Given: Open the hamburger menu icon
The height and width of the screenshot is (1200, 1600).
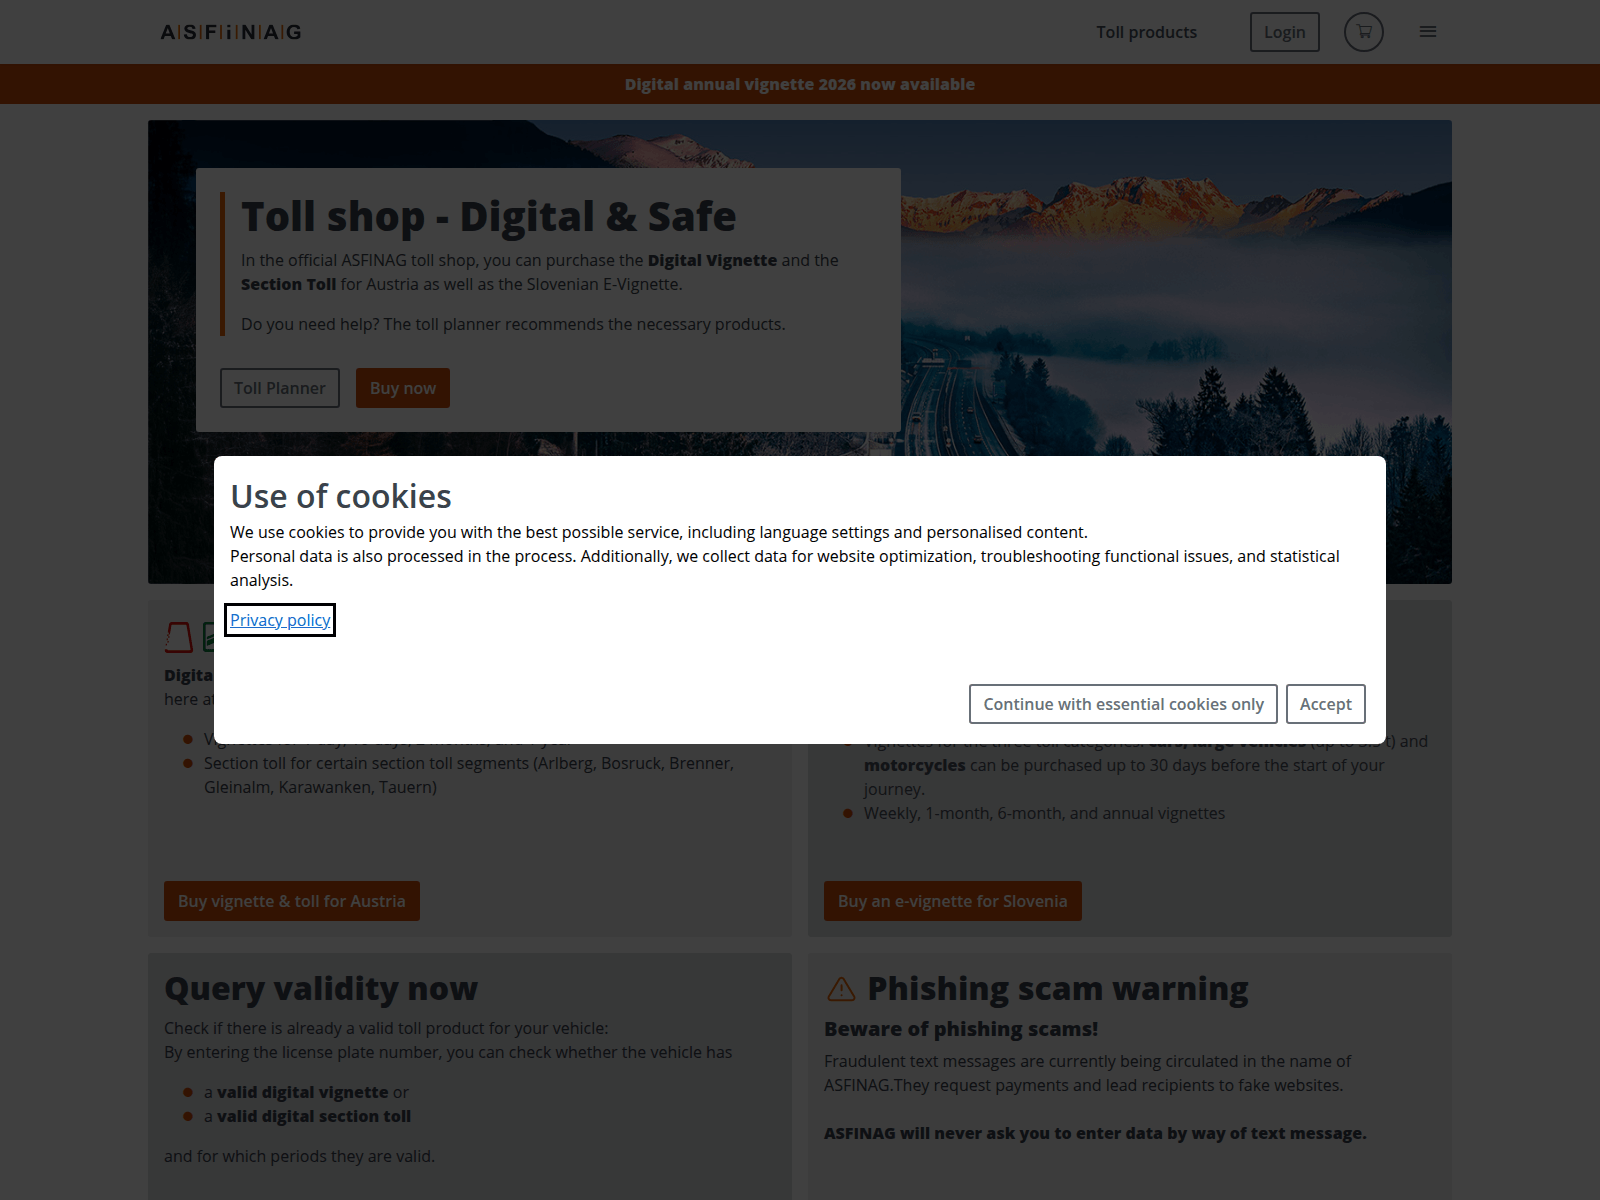Looking at the screenshot, I should click(1428, 32).
